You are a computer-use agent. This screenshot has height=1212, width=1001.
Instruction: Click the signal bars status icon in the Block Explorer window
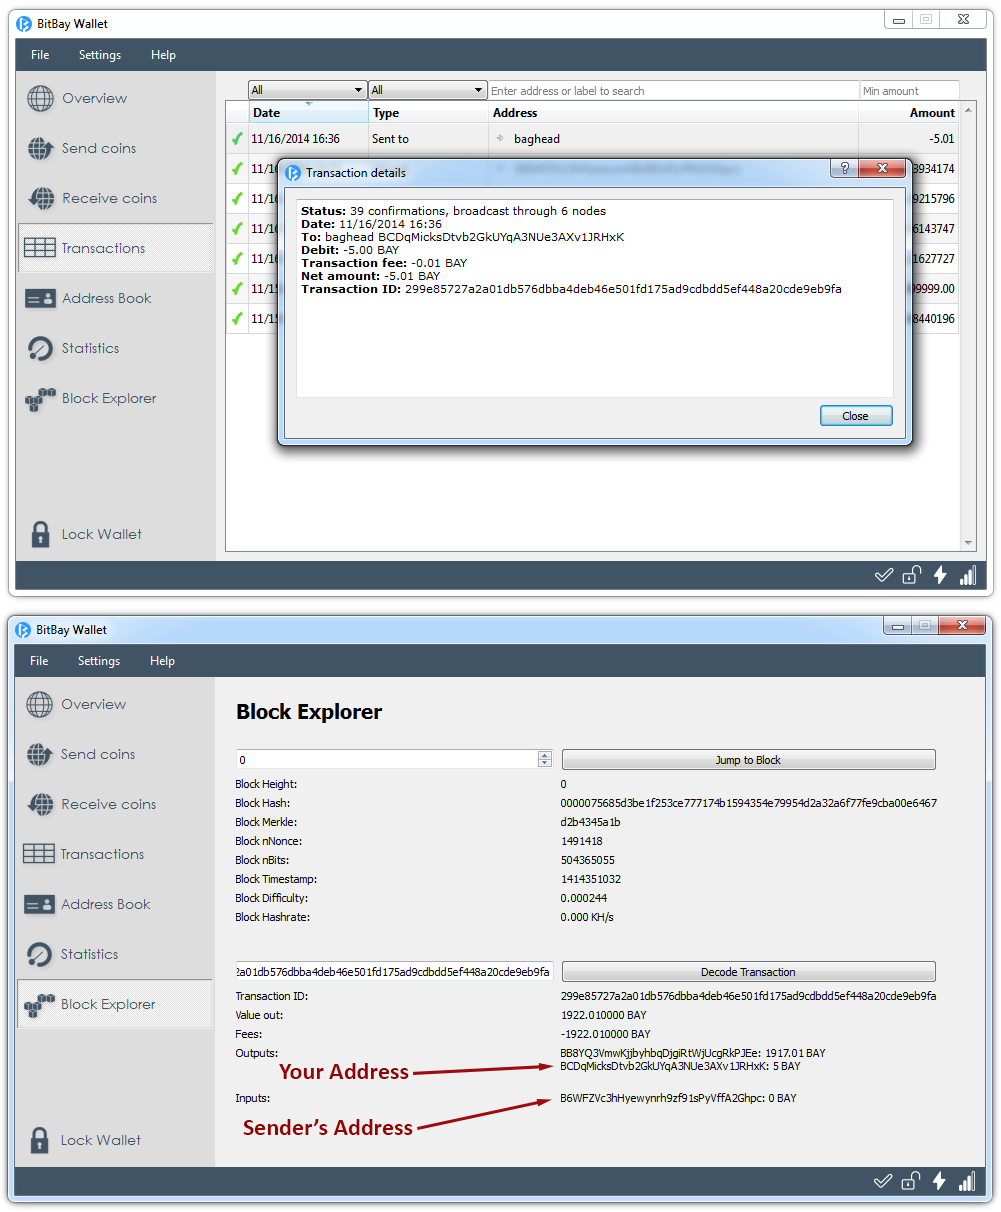(x=966, y=1181)
